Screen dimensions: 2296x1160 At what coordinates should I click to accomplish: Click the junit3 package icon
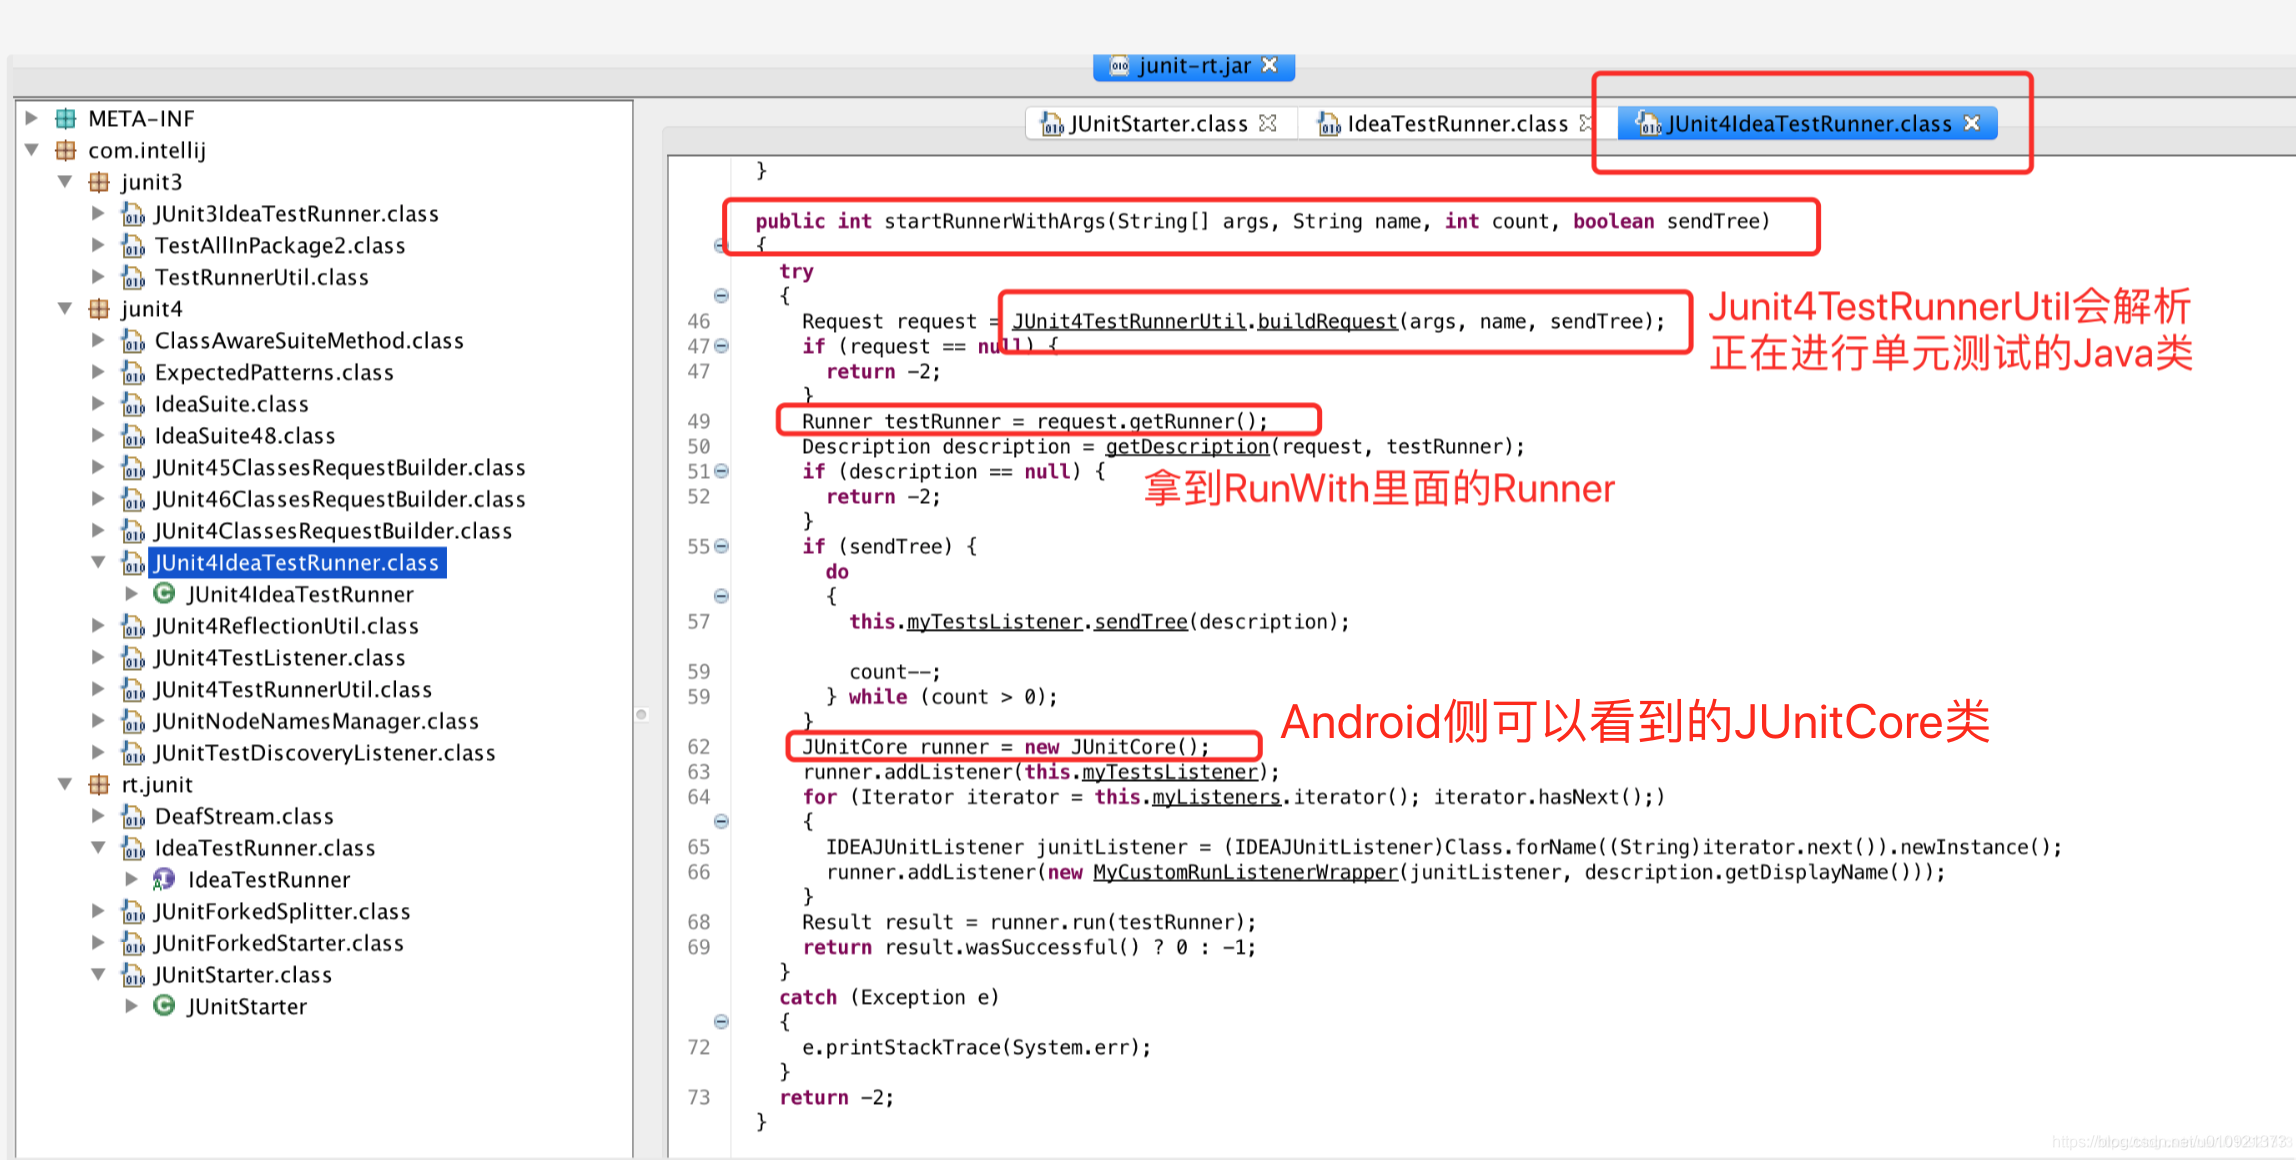pyautogui.click(x=99, y=182)
